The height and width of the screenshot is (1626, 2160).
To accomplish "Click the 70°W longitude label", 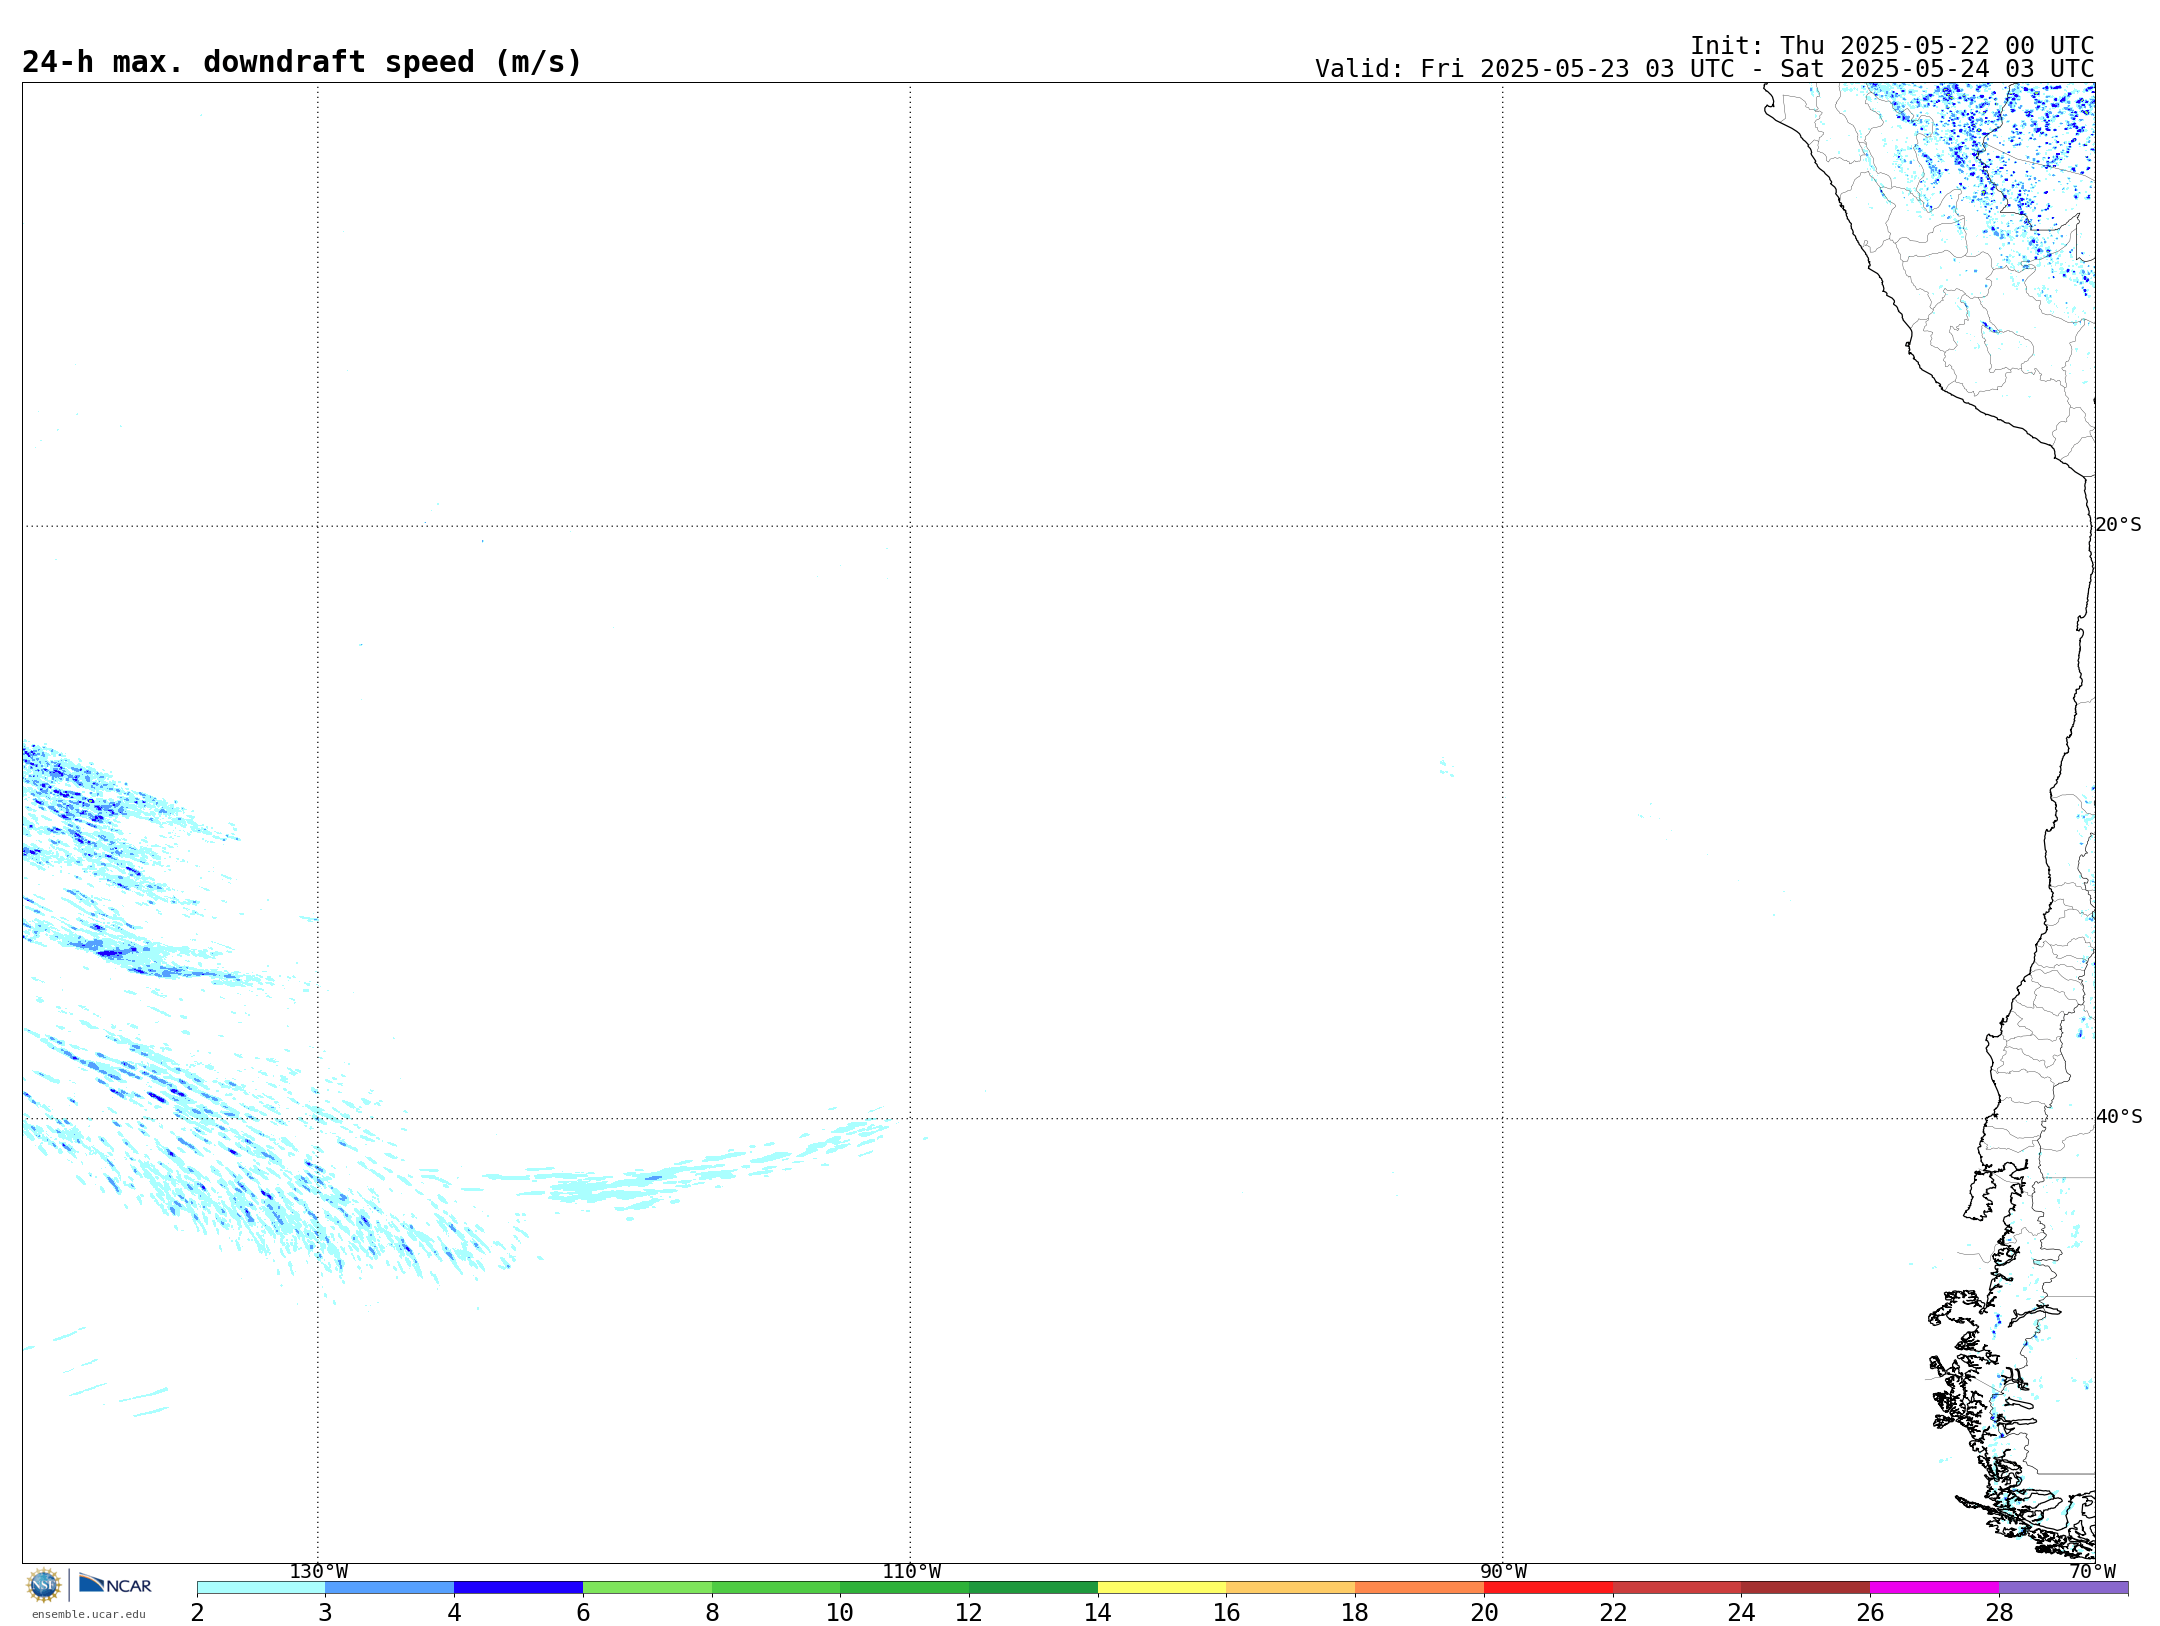I will pyautogui.click(x=2092, y=1572).
